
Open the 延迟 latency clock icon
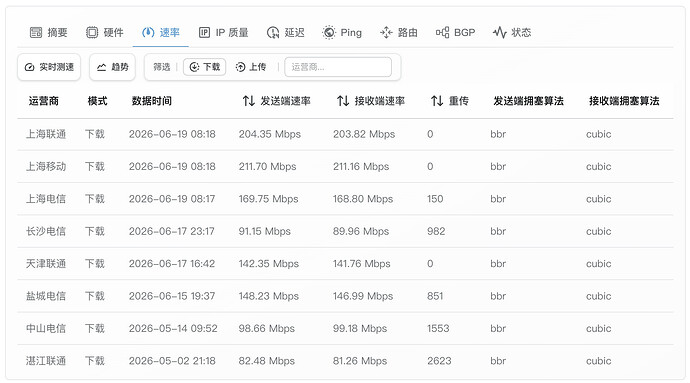tap(273, 32)
